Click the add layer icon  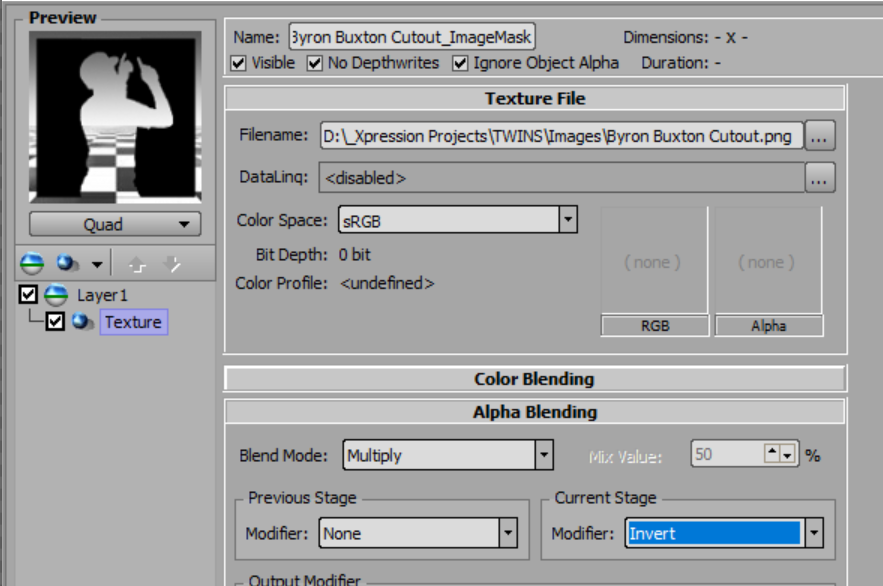click(32, 263)
